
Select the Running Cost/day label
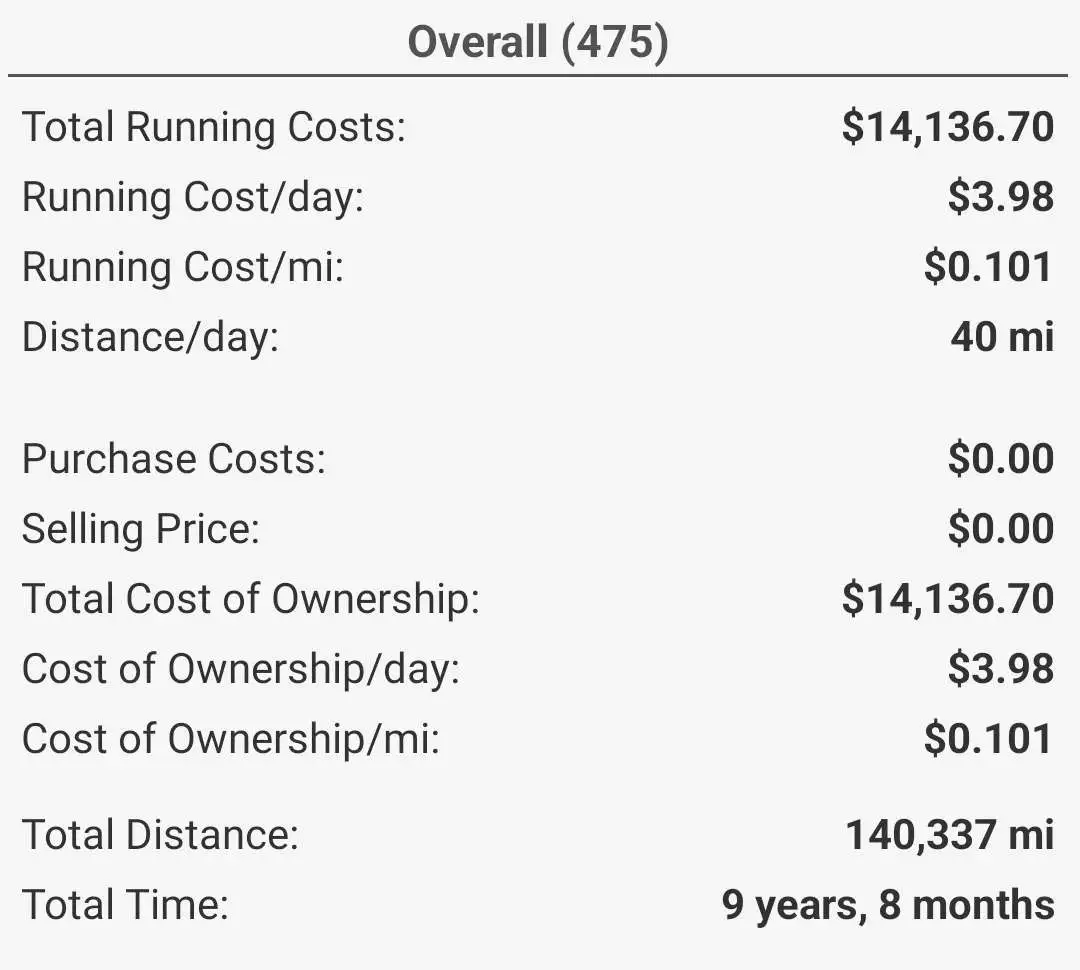point(193,197)
